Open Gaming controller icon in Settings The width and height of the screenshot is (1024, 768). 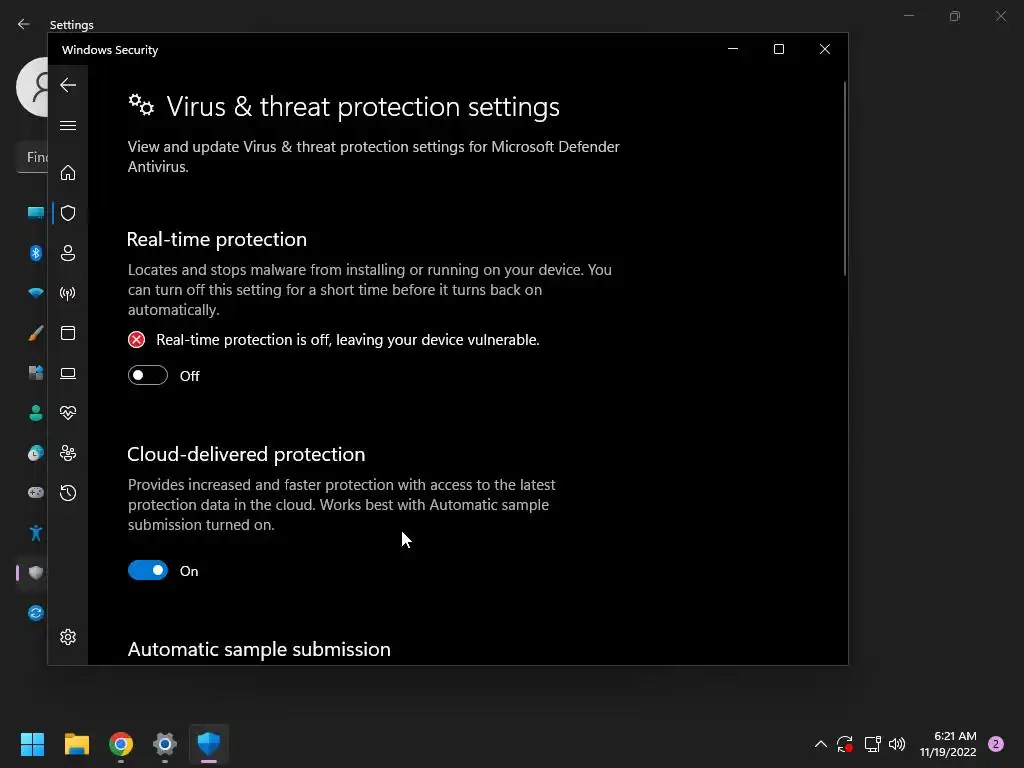pos(36,492)
